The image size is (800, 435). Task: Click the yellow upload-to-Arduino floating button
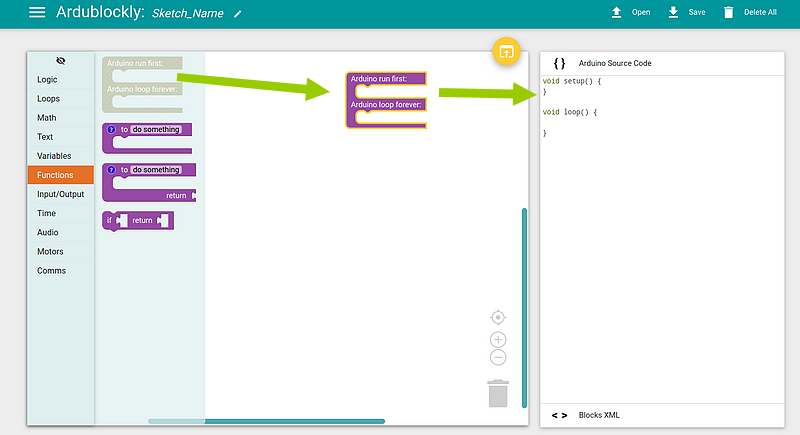point(506,52)
